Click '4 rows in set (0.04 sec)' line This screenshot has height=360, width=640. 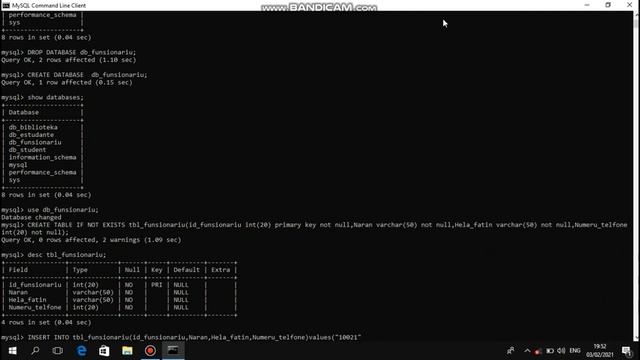(x=46, y=322)
